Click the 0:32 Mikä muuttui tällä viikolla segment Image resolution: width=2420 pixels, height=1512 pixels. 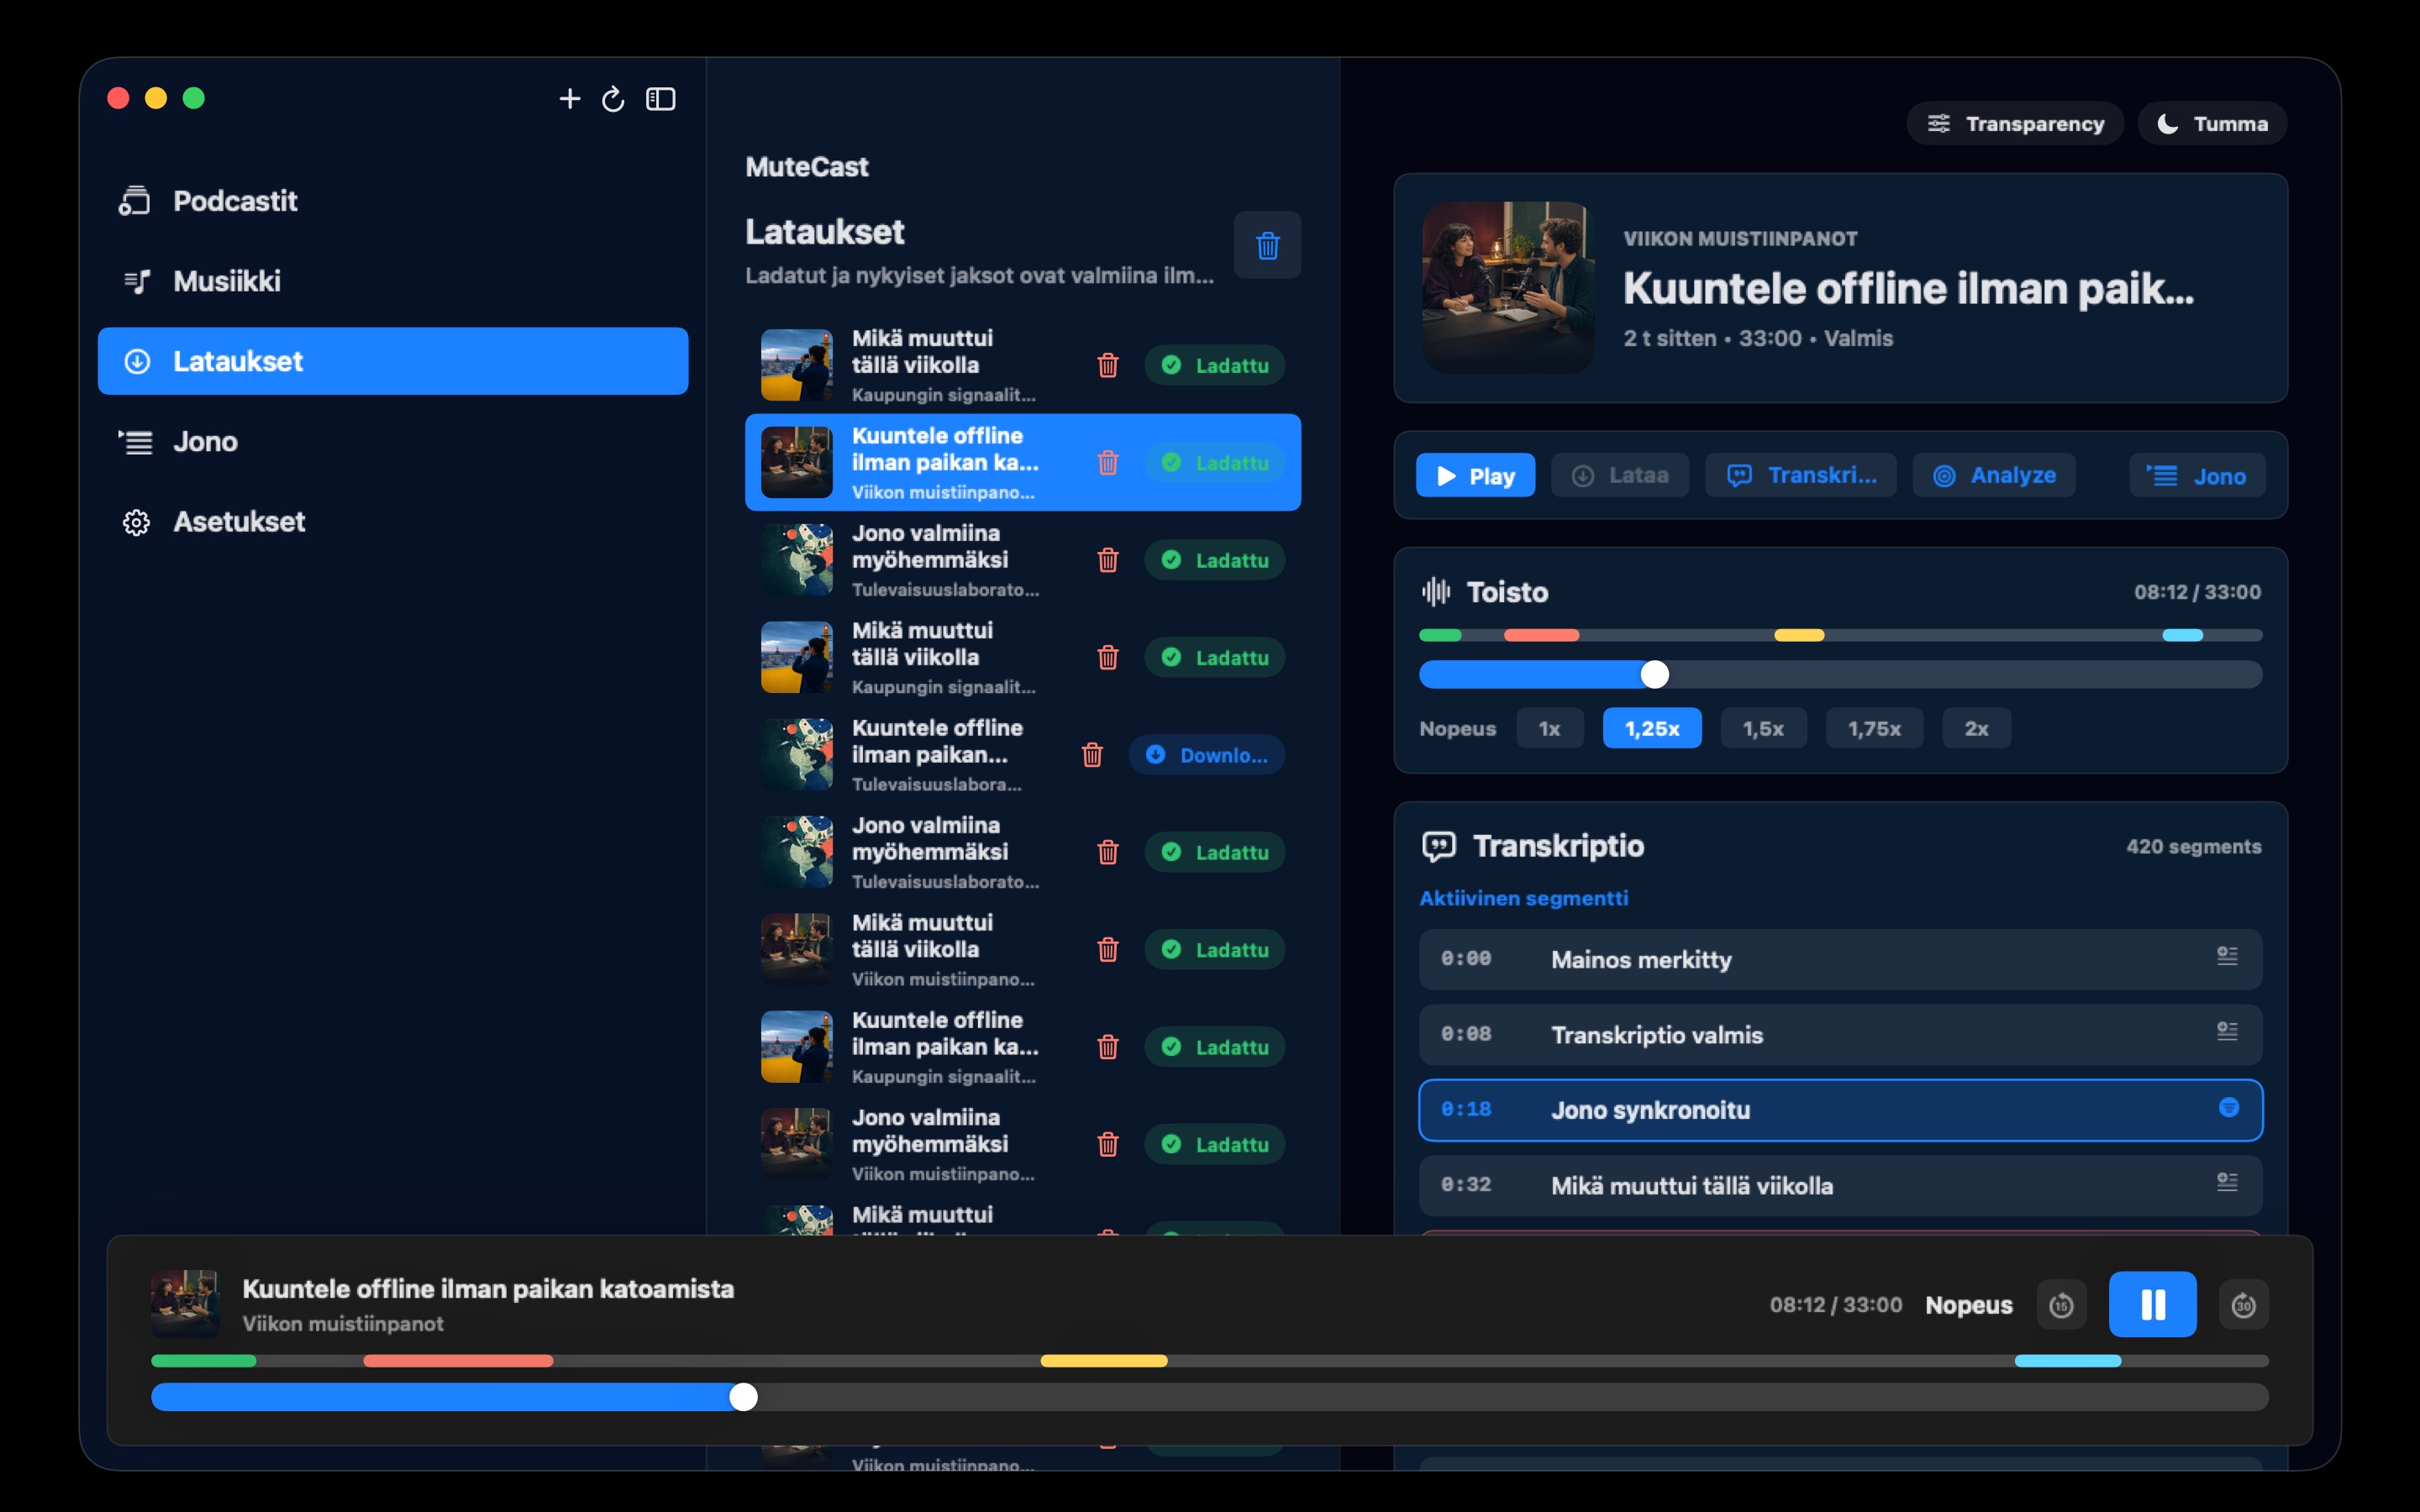[1840, 1185]
